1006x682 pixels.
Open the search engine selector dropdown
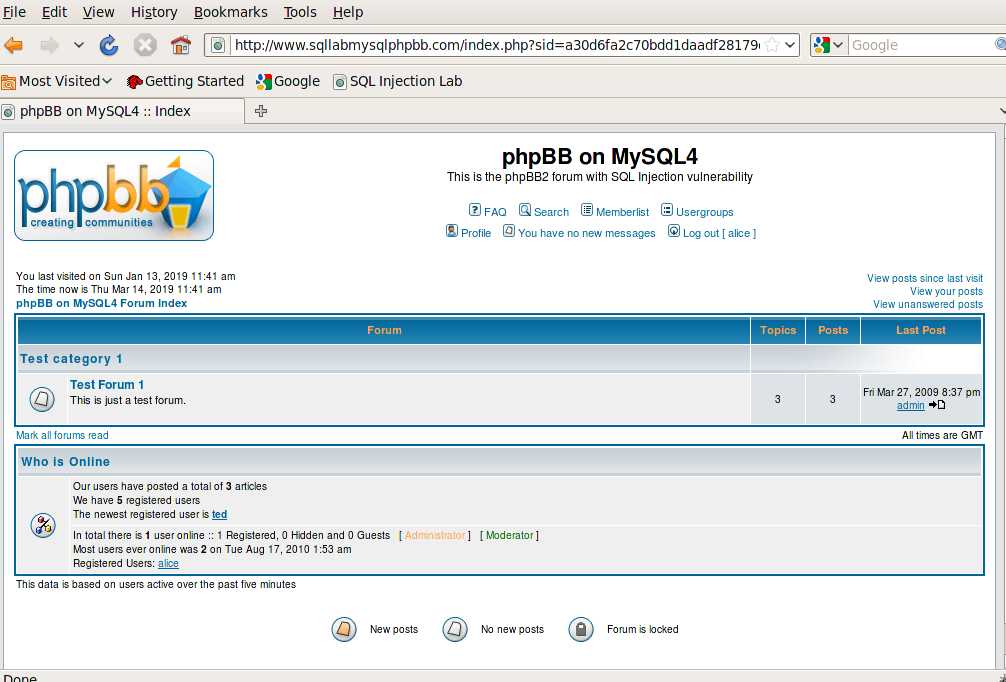coord(828,45)
